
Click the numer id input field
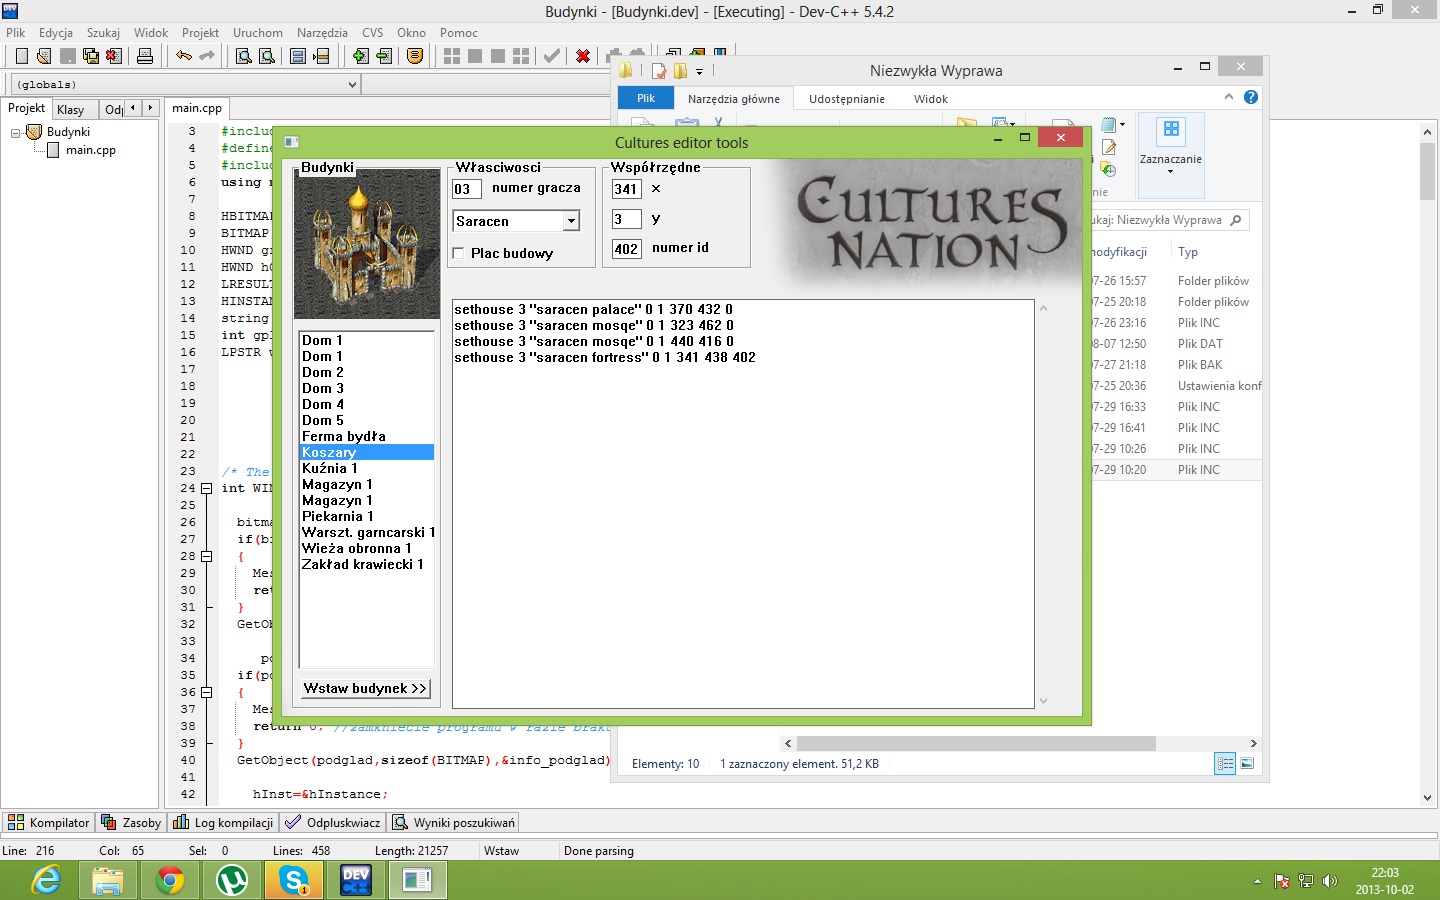[627, 249]
